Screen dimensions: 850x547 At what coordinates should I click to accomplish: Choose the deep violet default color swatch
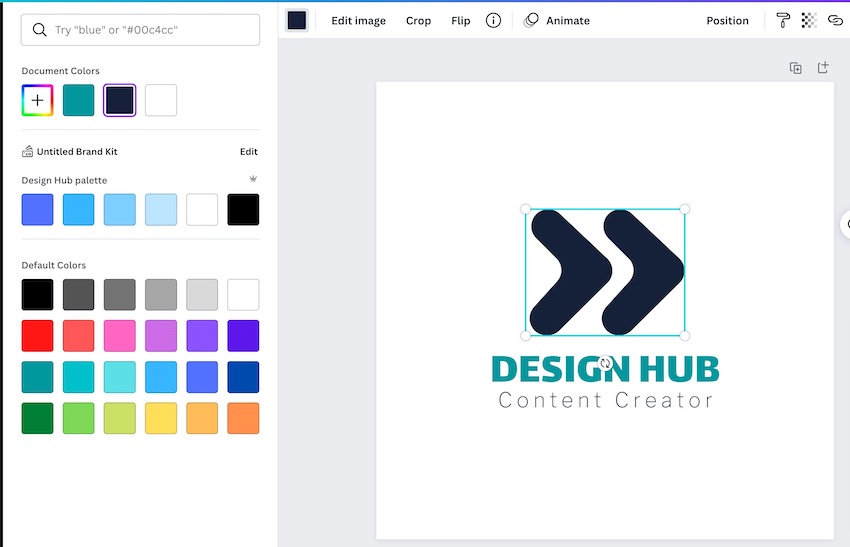pos(243,336)
